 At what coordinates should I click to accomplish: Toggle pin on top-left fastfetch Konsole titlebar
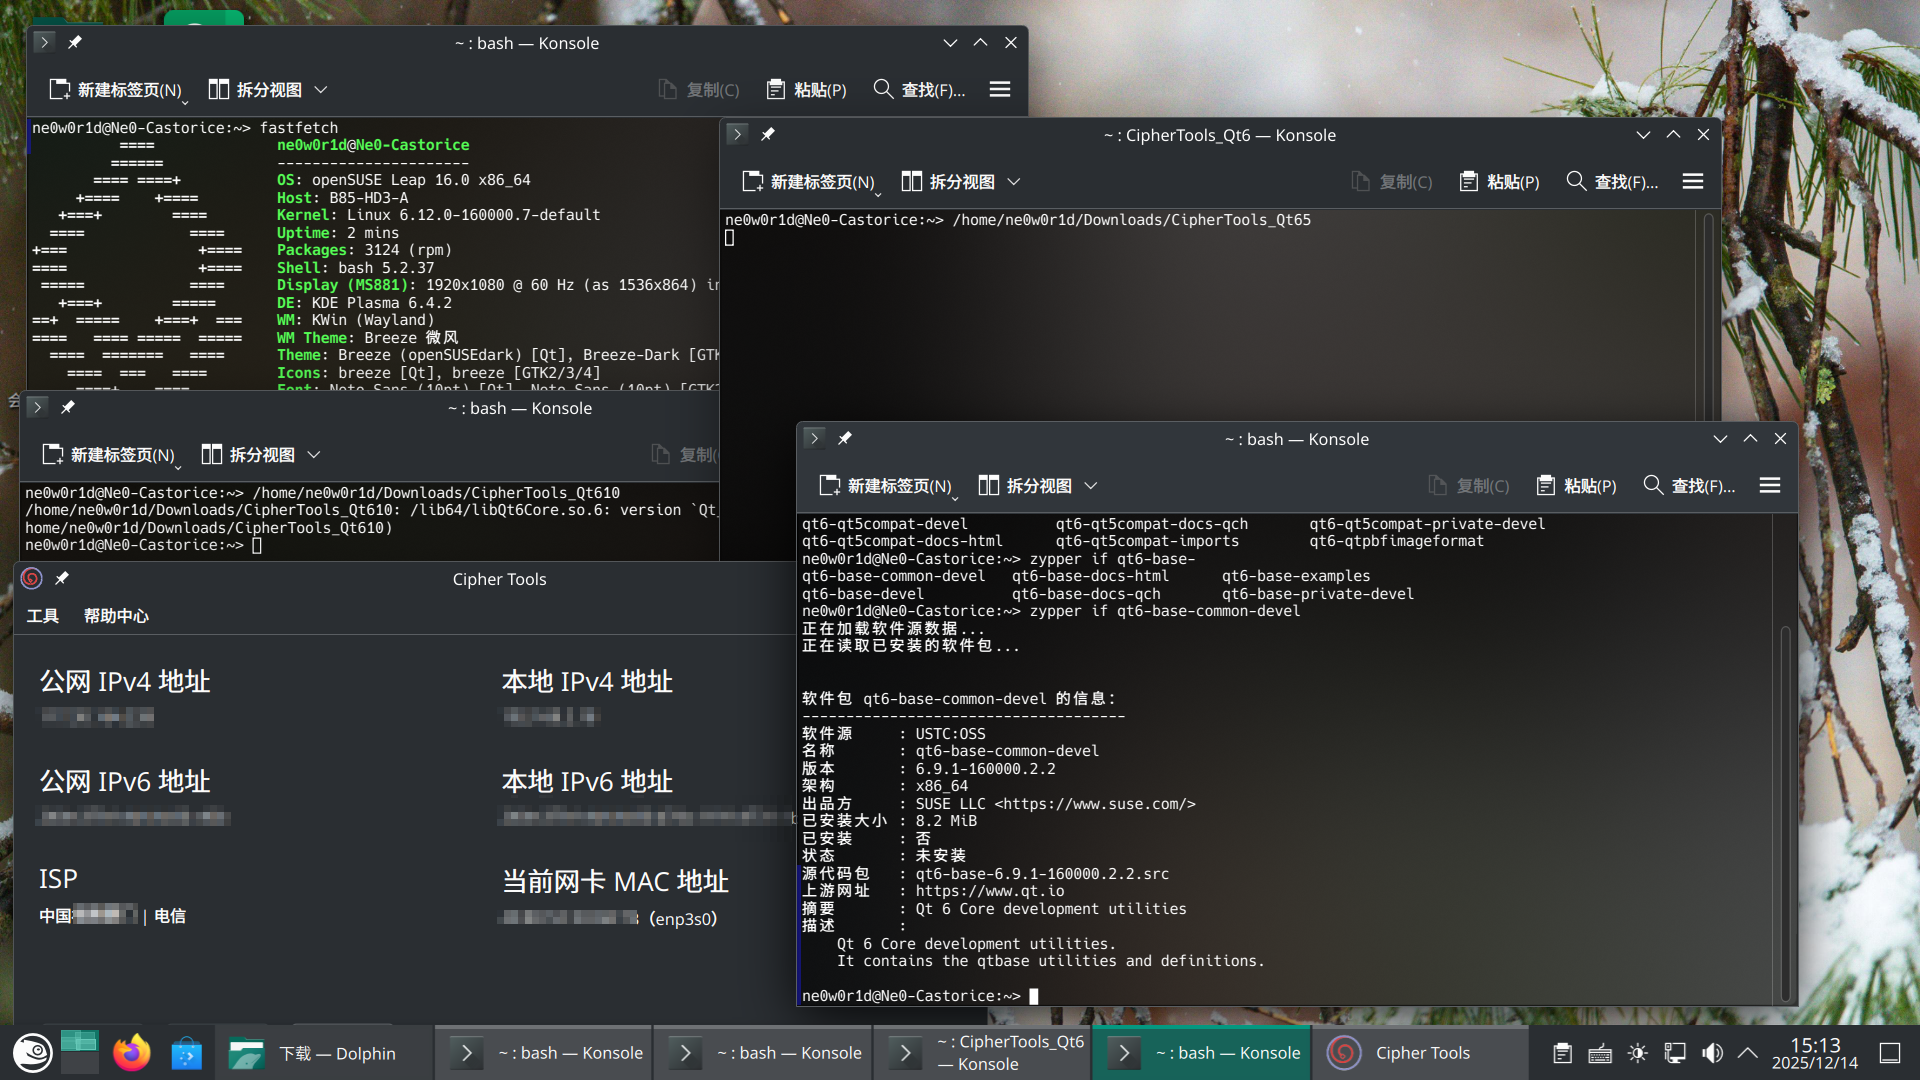click(75, 42)
